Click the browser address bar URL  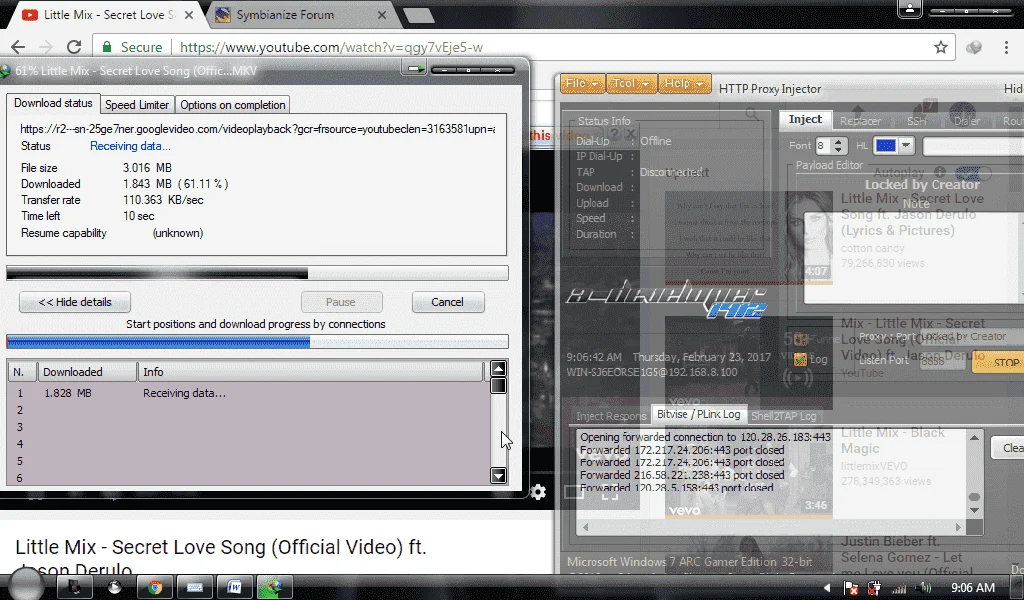coord(331,47)
